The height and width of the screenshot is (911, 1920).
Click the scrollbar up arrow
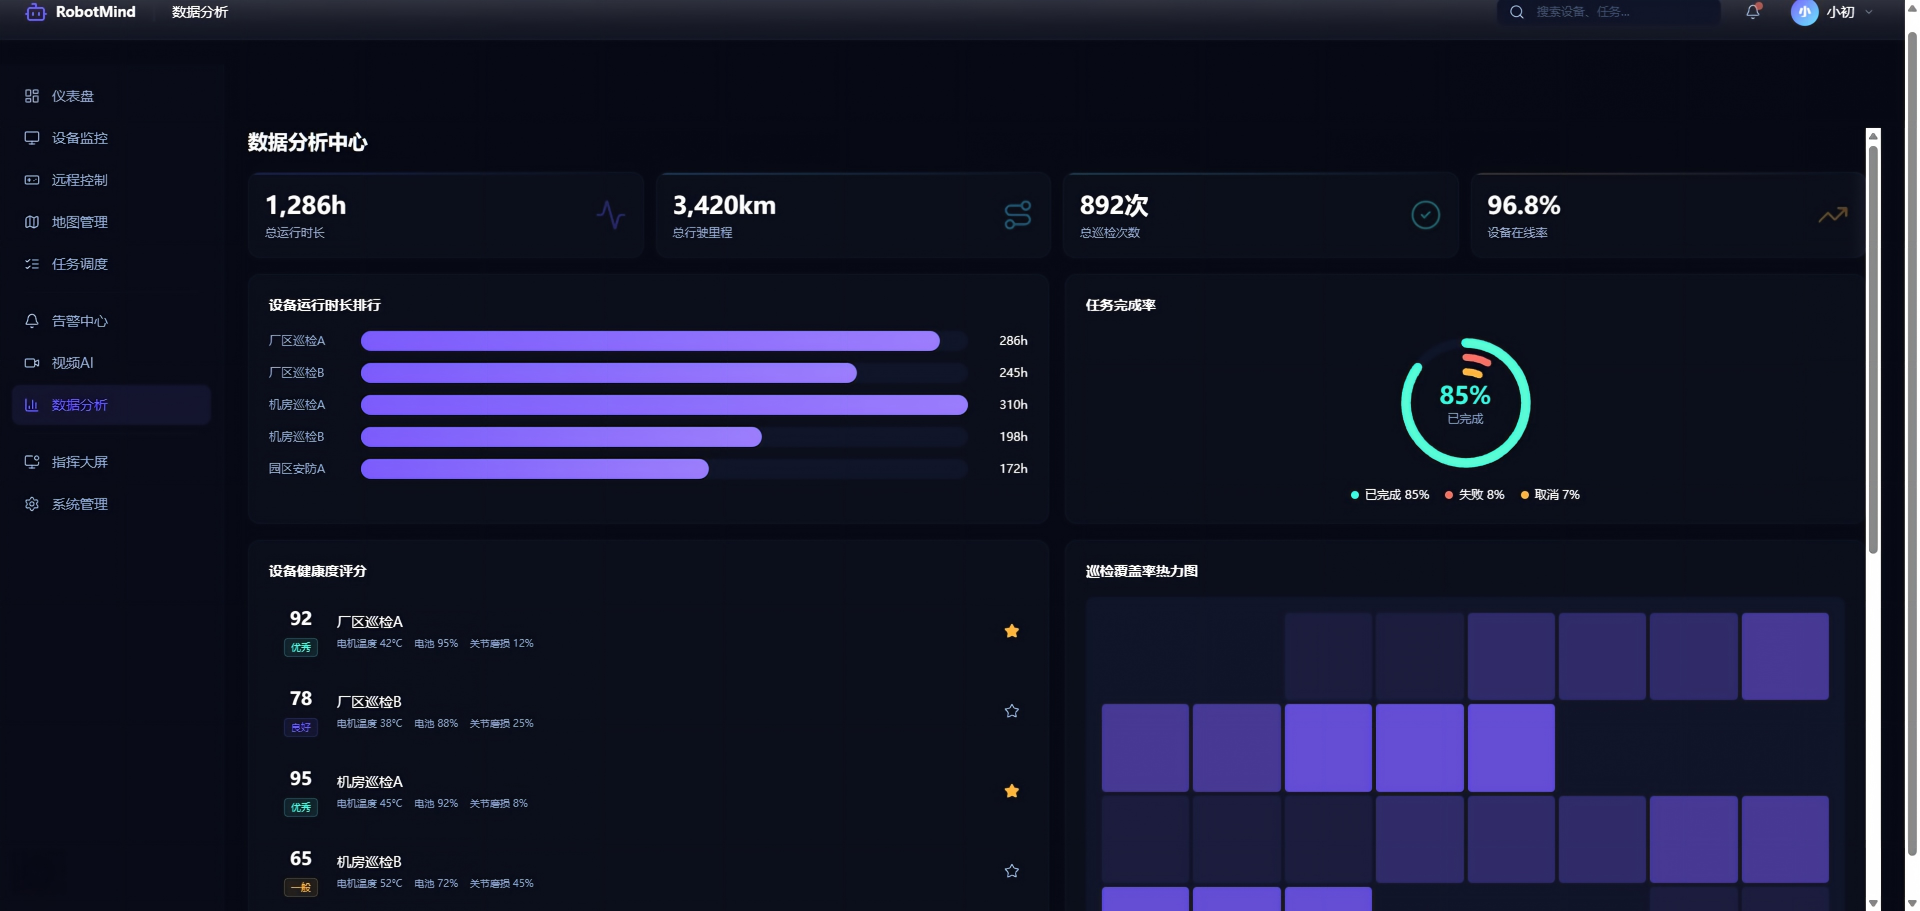1873,135
